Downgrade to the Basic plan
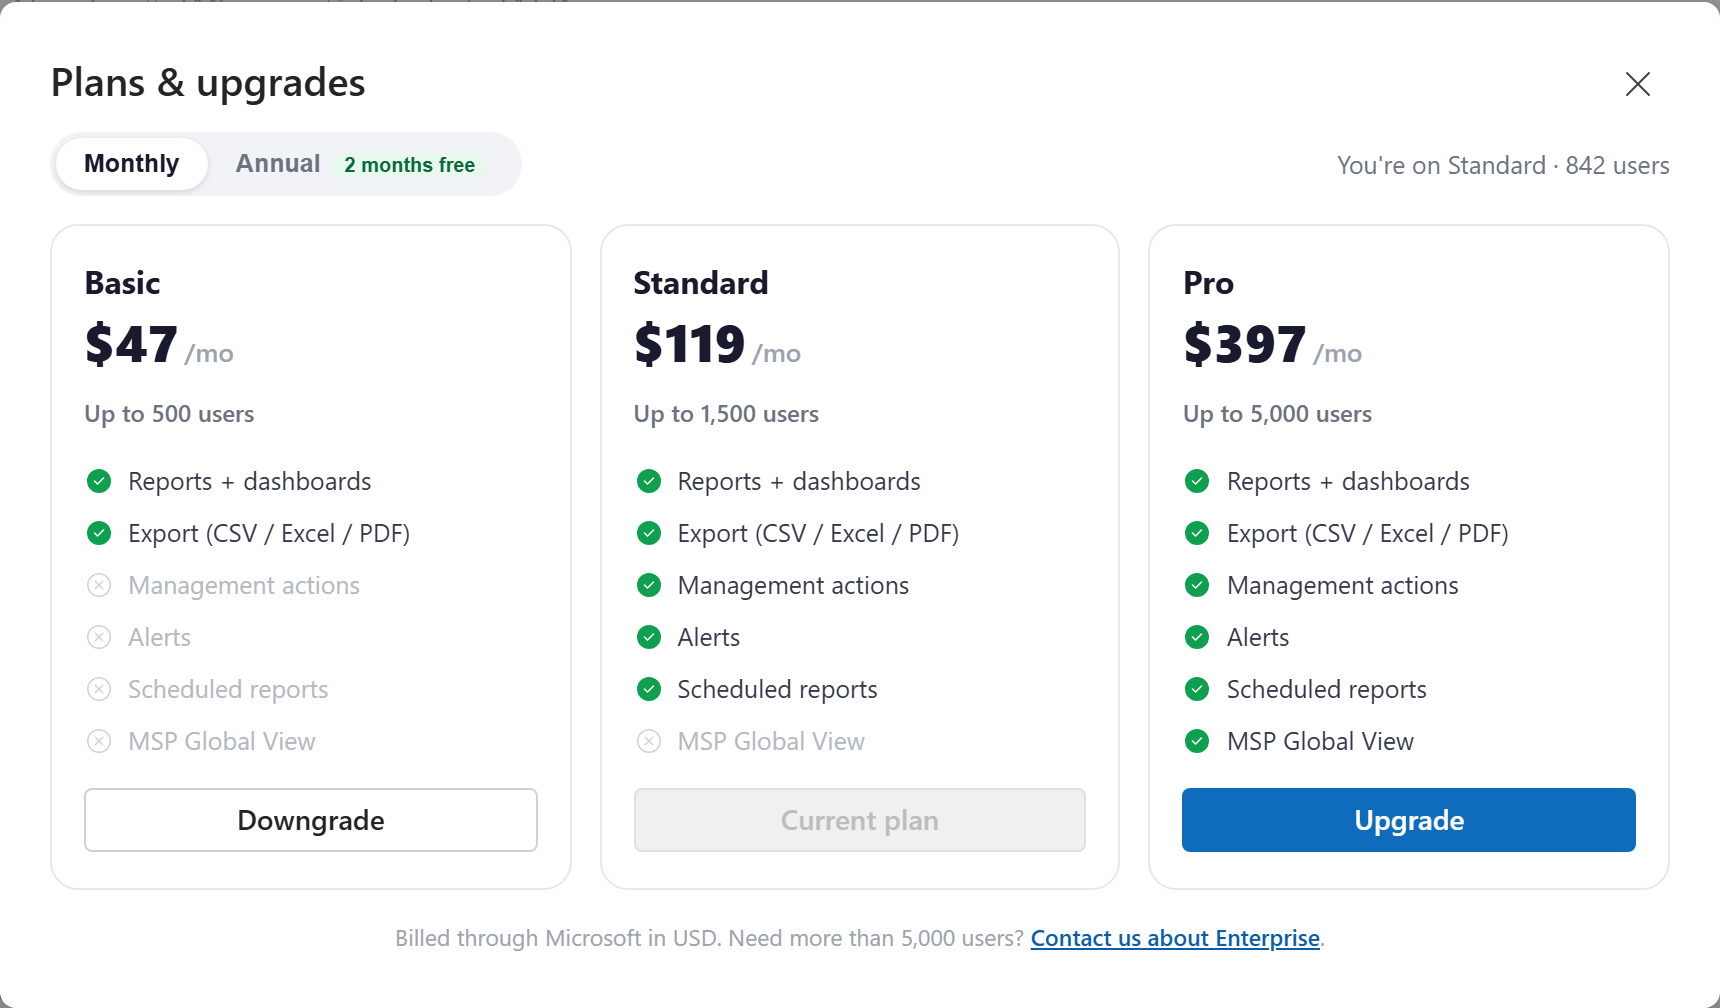This screenshot has width=1720, height=1008. pos(311,820)
